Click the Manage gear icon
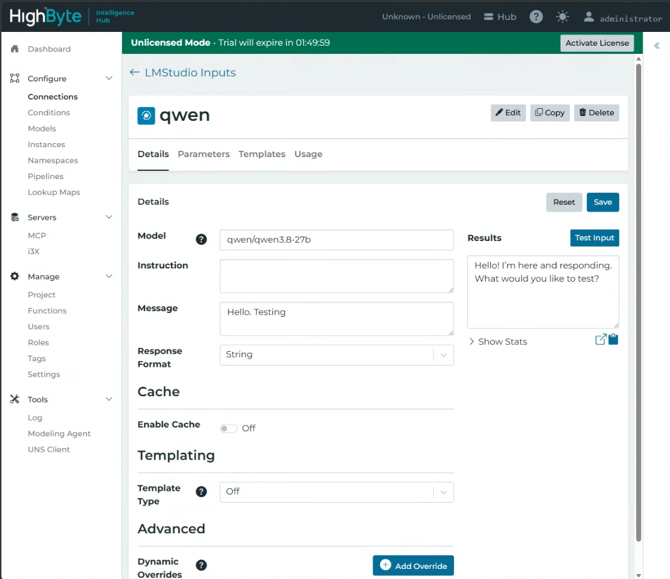Image resolution: width=670 pixels, height=579 pixels. pos(15,276)
